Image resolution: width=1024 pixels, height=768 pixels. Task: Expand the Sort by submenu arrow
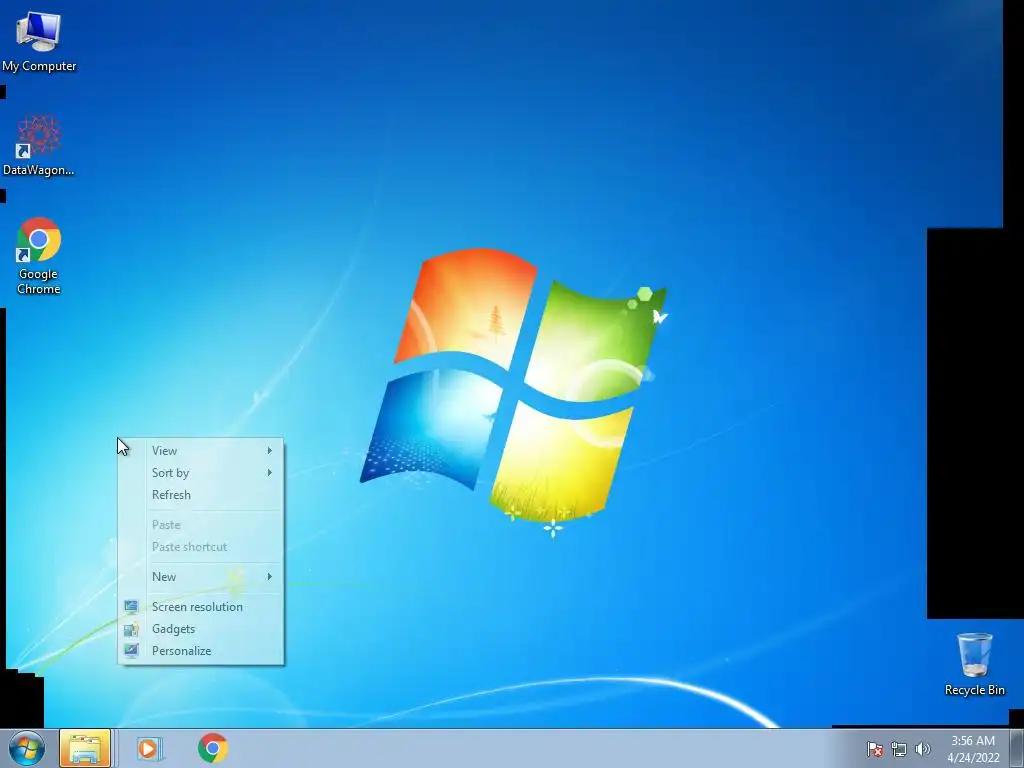pyautogui.click(x=269, y=473)
